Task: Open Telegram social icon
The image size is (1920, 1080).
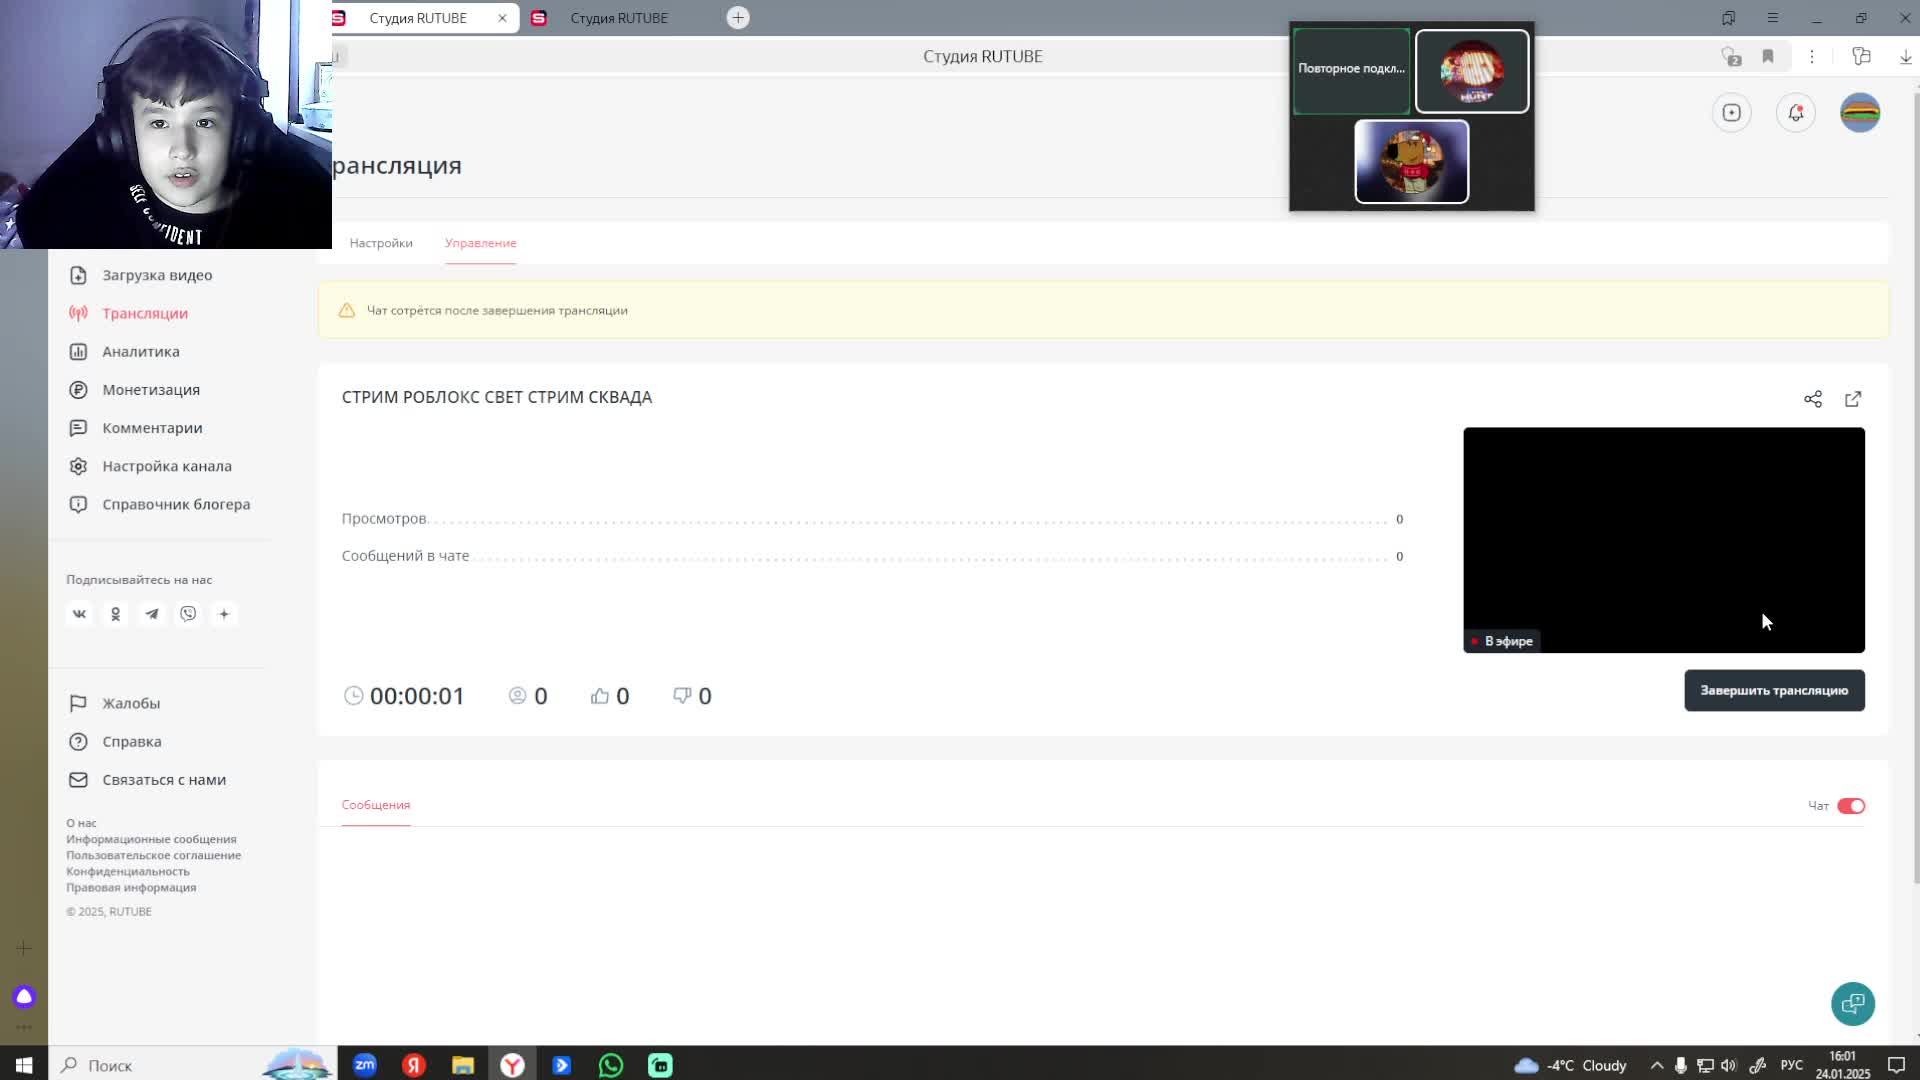Action: 152,614
